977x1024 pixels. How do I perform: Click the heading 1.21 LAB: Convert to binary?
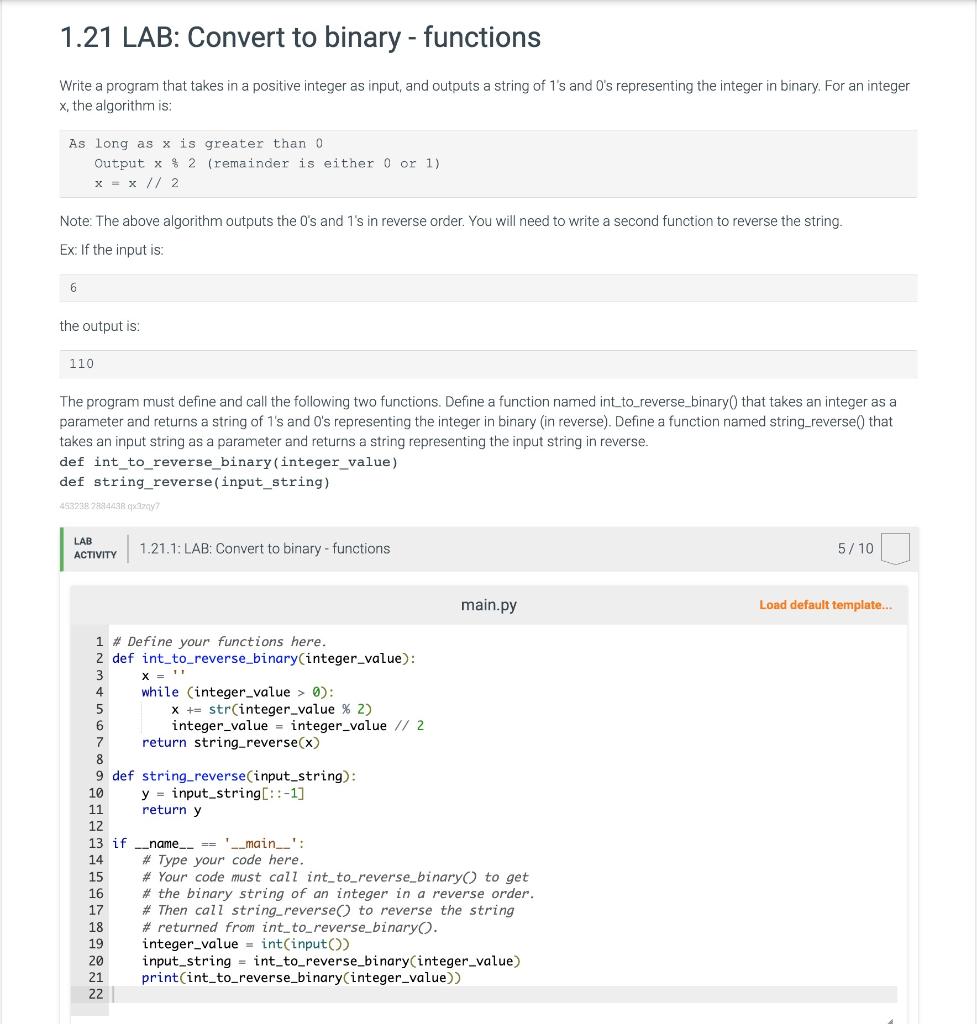point(299,38)
